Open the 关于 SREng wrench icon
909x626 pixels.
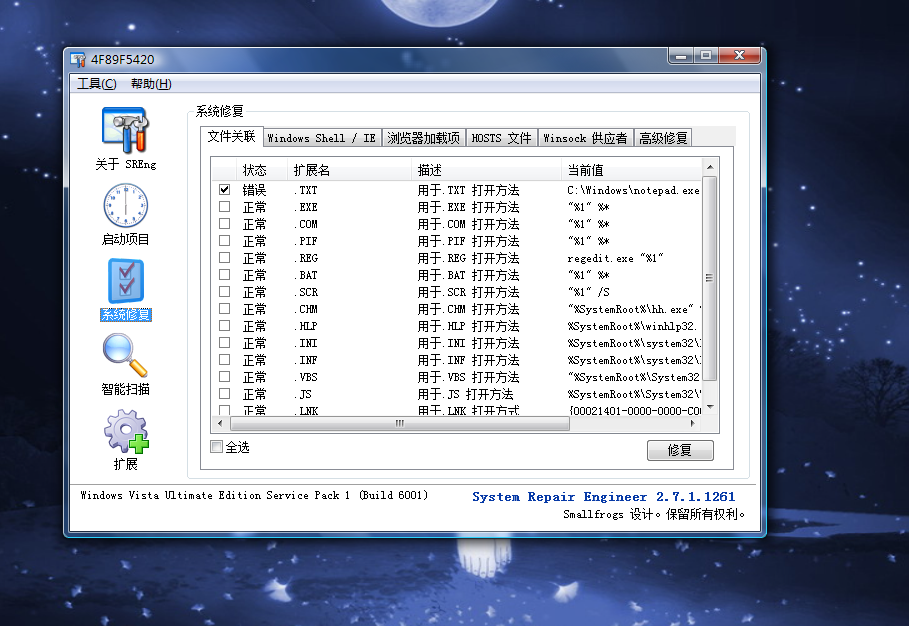pos(125,130)
